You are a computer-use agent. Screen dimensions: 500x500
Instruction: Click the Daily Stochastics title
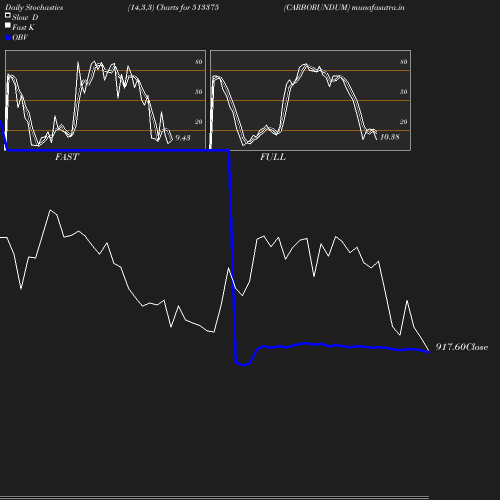click(x=34, y=8)
